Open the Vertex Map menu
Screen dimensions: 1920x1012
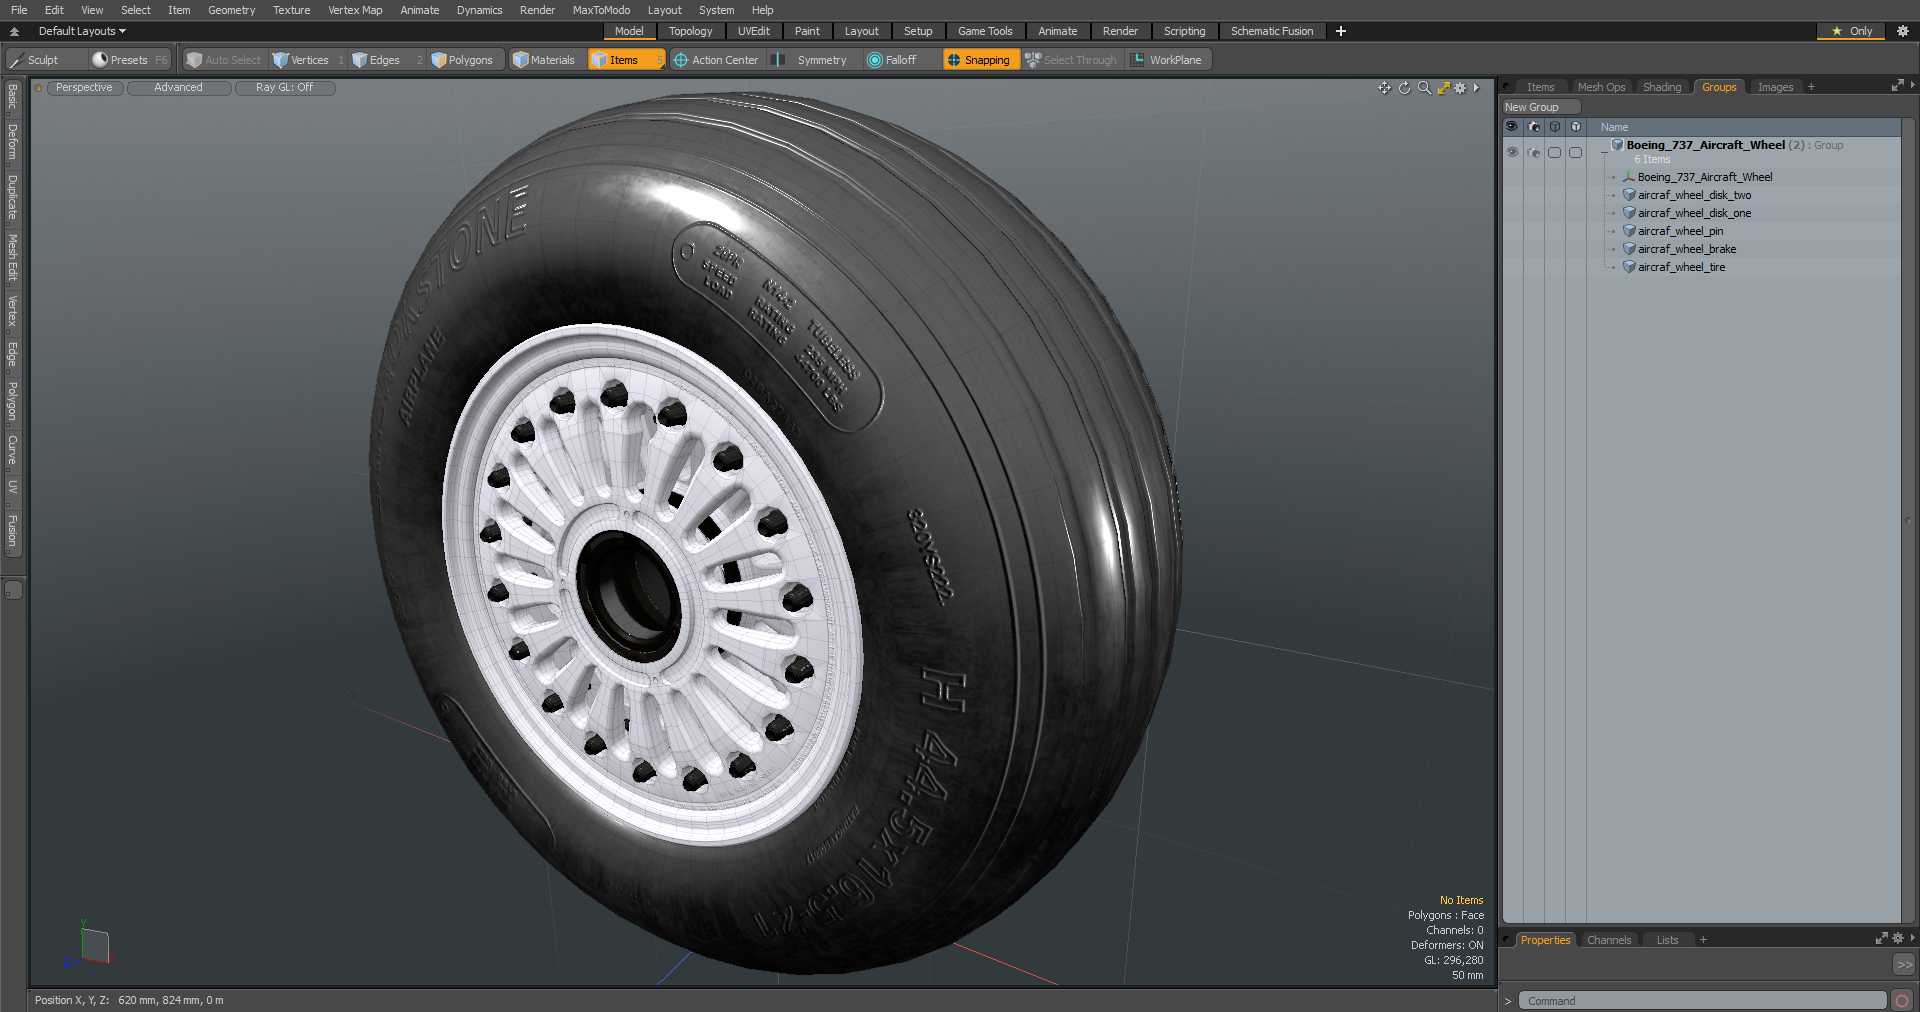pyautogui.click(x=355, y=10)
